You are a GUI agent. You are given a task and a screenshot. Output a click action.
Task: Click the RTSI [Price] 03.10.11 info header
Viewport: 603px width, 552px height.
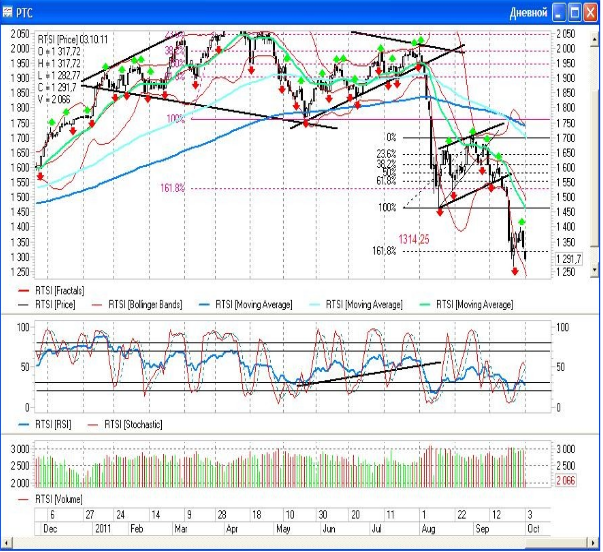[73, 40]
